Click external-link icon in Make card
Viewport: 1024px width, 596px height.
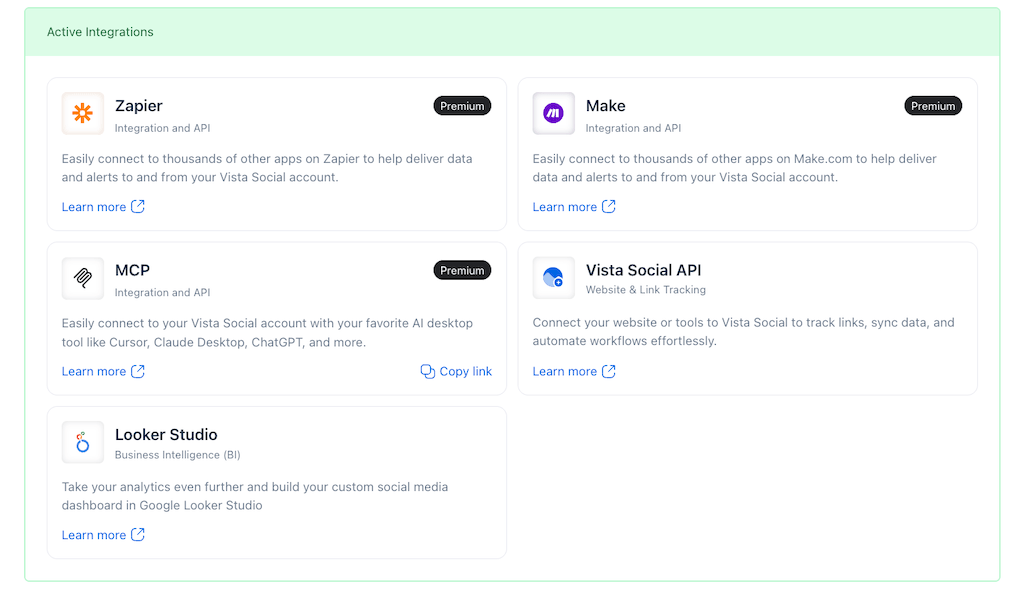click(609, 206)
